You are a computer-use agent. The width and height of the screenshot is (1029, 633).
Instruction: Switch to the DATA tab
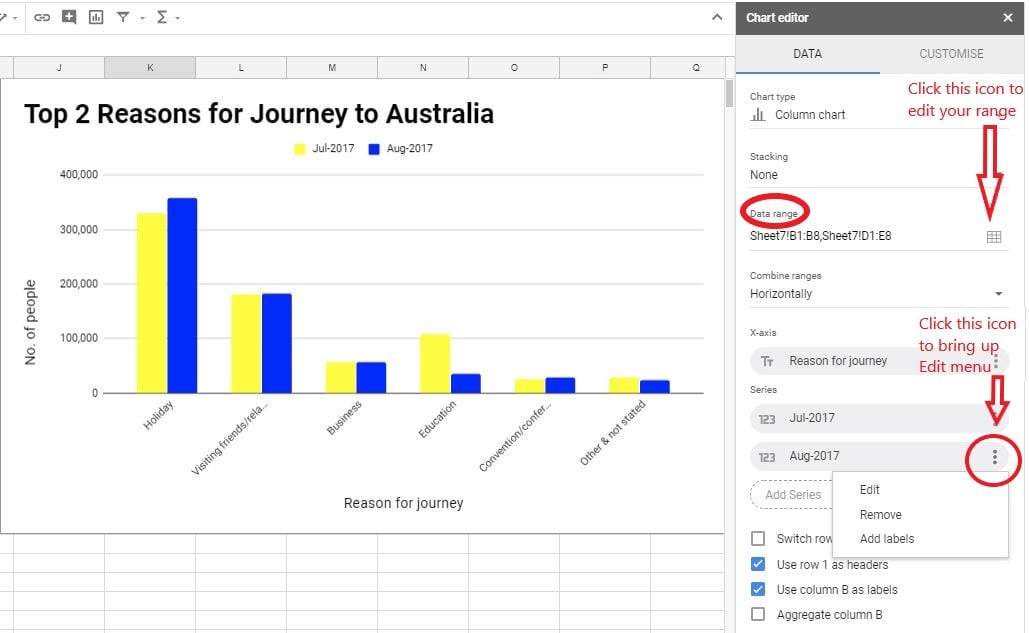[807, 54]
